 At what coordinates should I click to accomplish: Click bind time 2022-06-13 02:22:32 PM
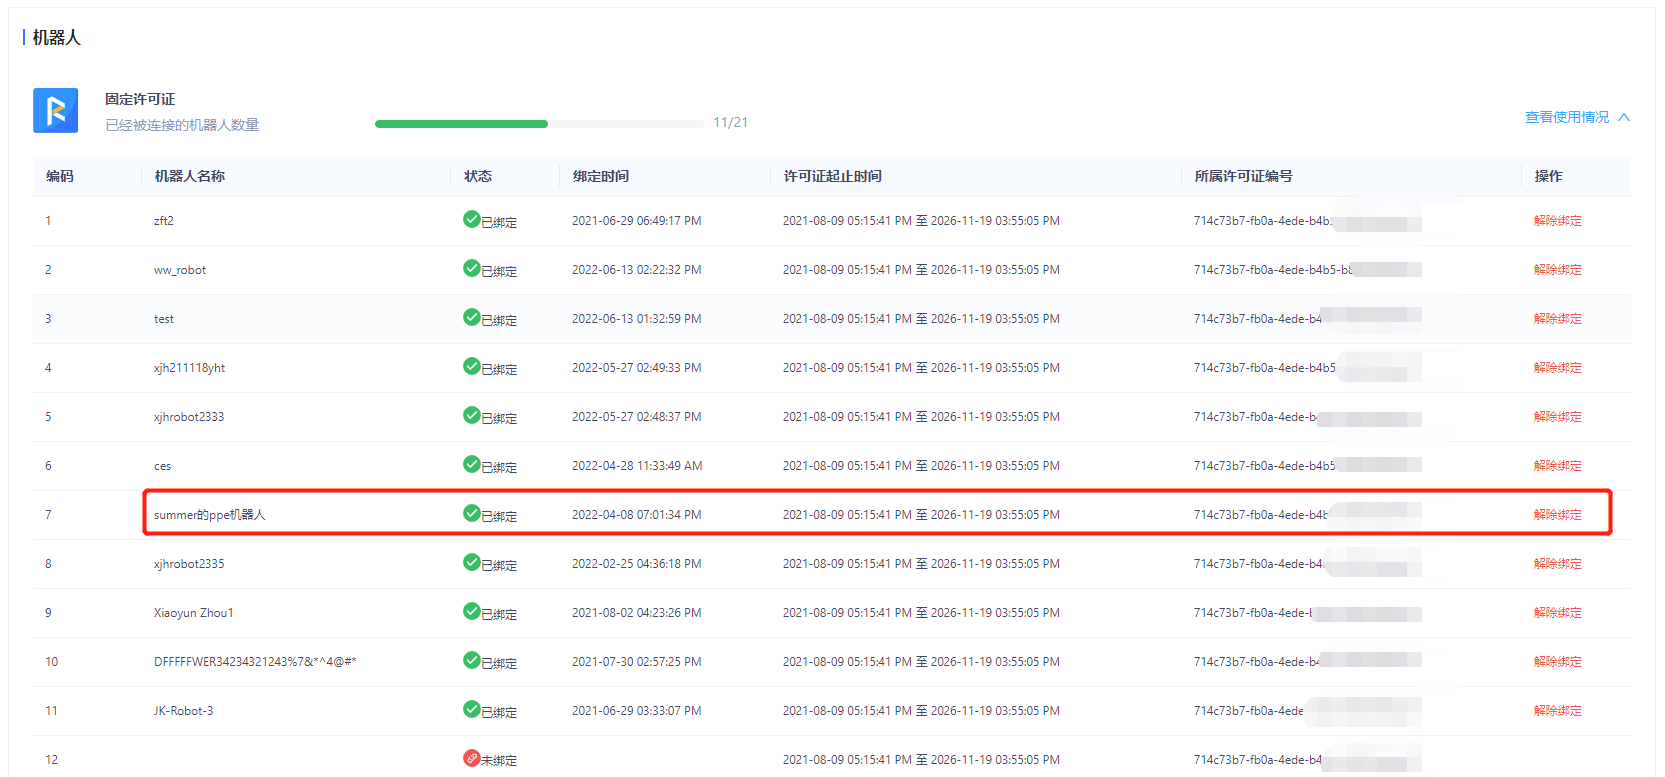coord(637,270)
